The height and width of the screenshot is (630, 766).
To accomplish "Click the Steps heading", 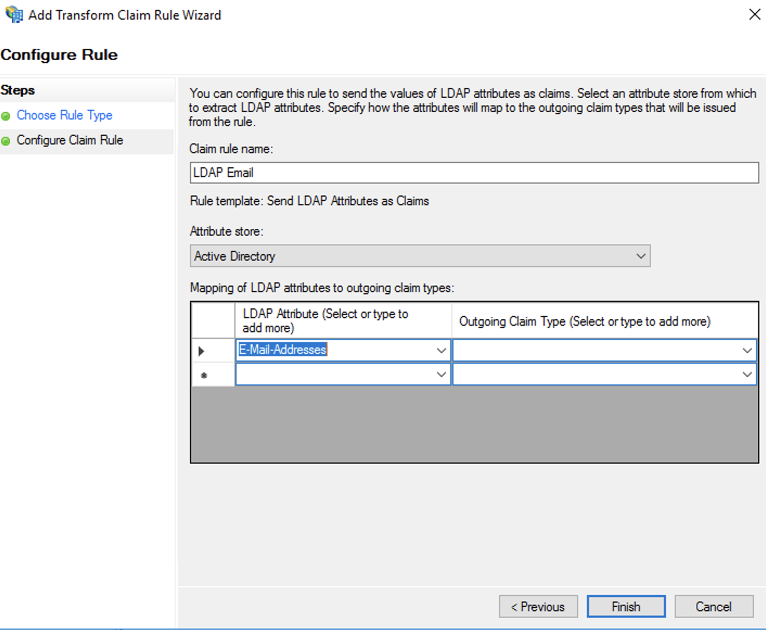I will tap(18, 90).
